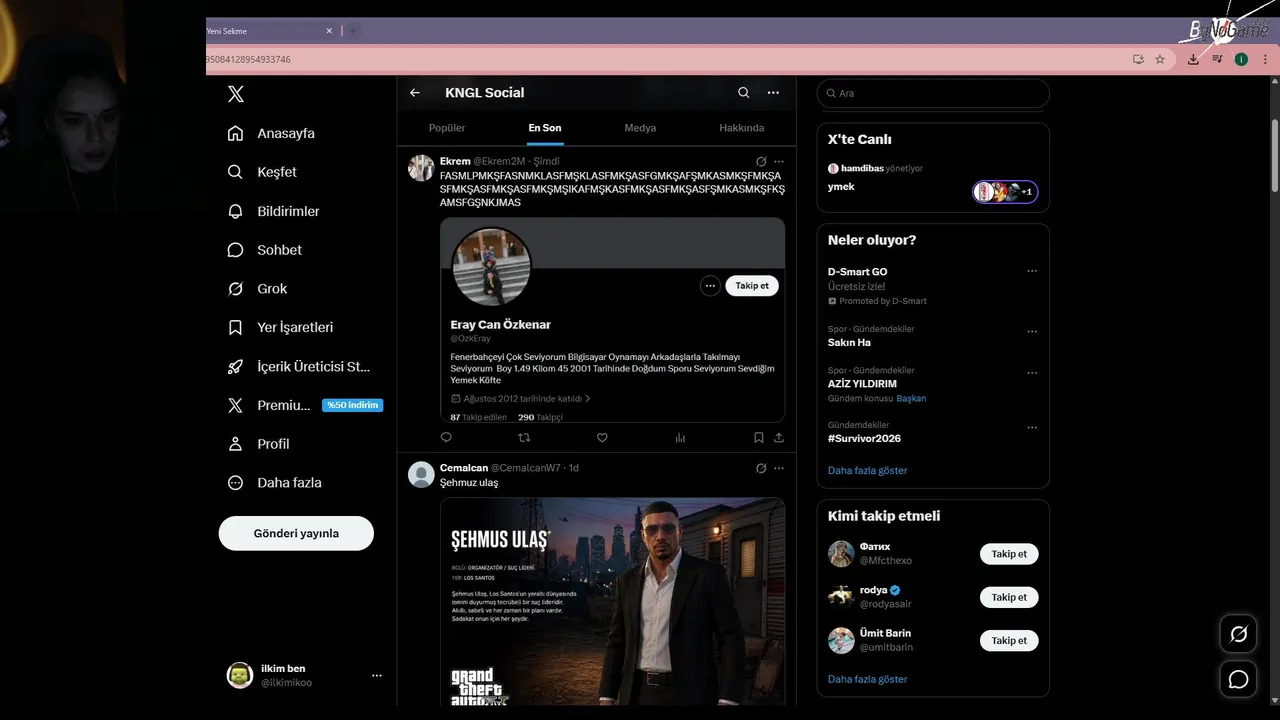The image size is (1280, 720).
Task: Click Başkan link in trend
Action: coord(911,398)
